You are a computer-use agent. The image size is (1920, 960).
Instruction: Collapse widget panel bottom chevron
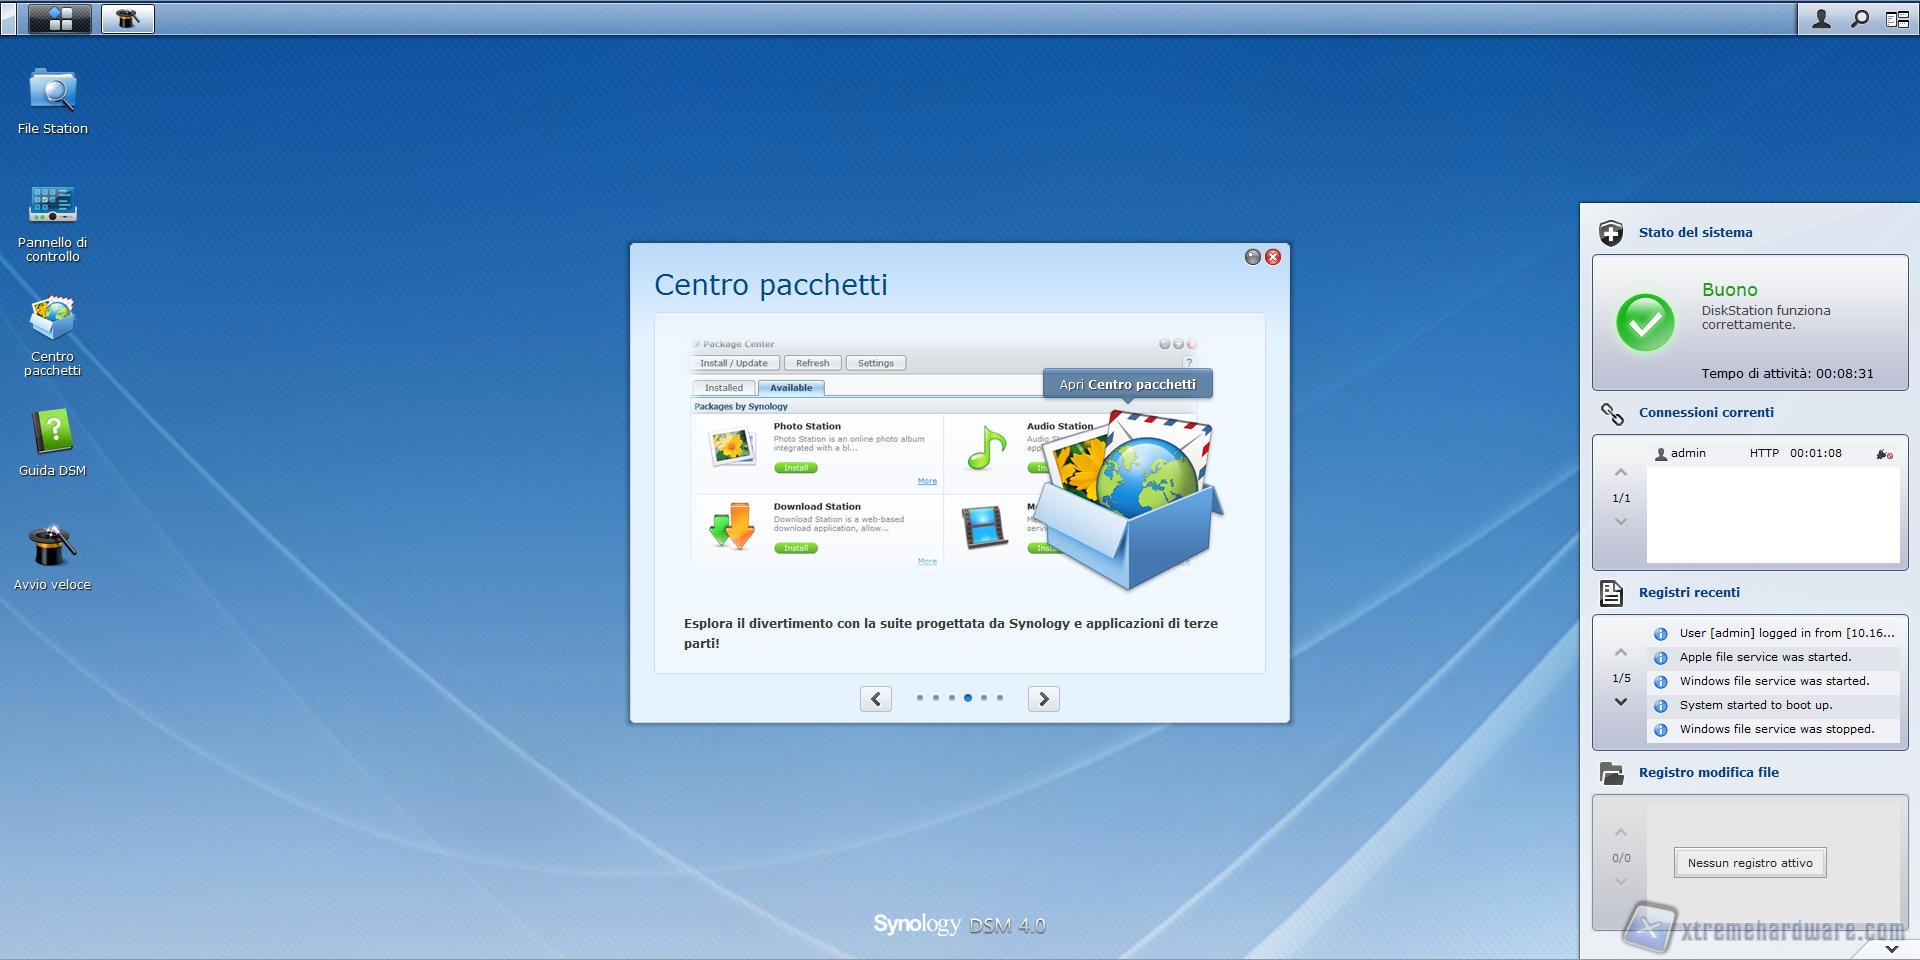tap(1891, 948)
